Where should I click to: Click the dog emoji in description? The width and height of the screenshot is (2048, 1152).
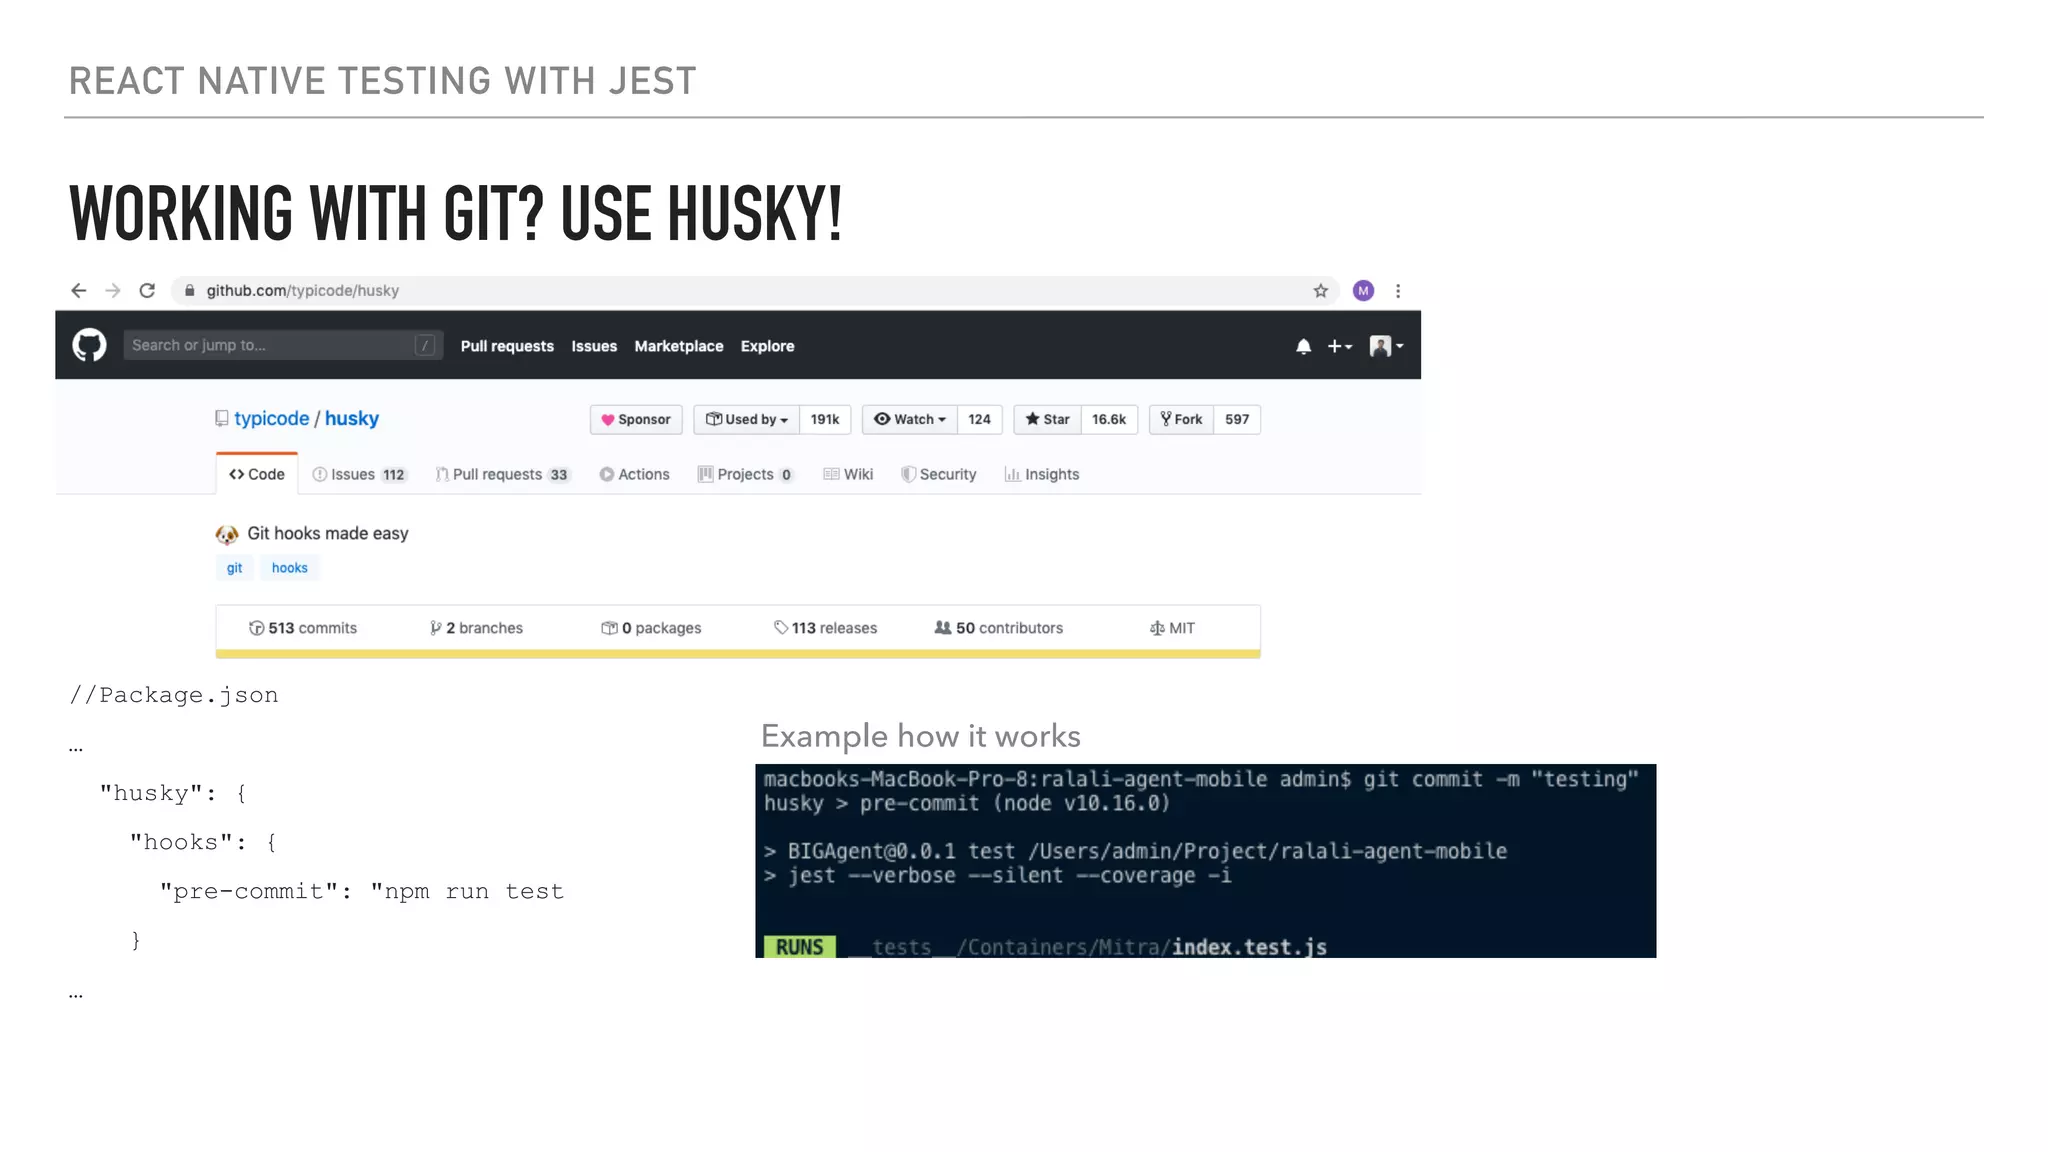click(227, 534)
